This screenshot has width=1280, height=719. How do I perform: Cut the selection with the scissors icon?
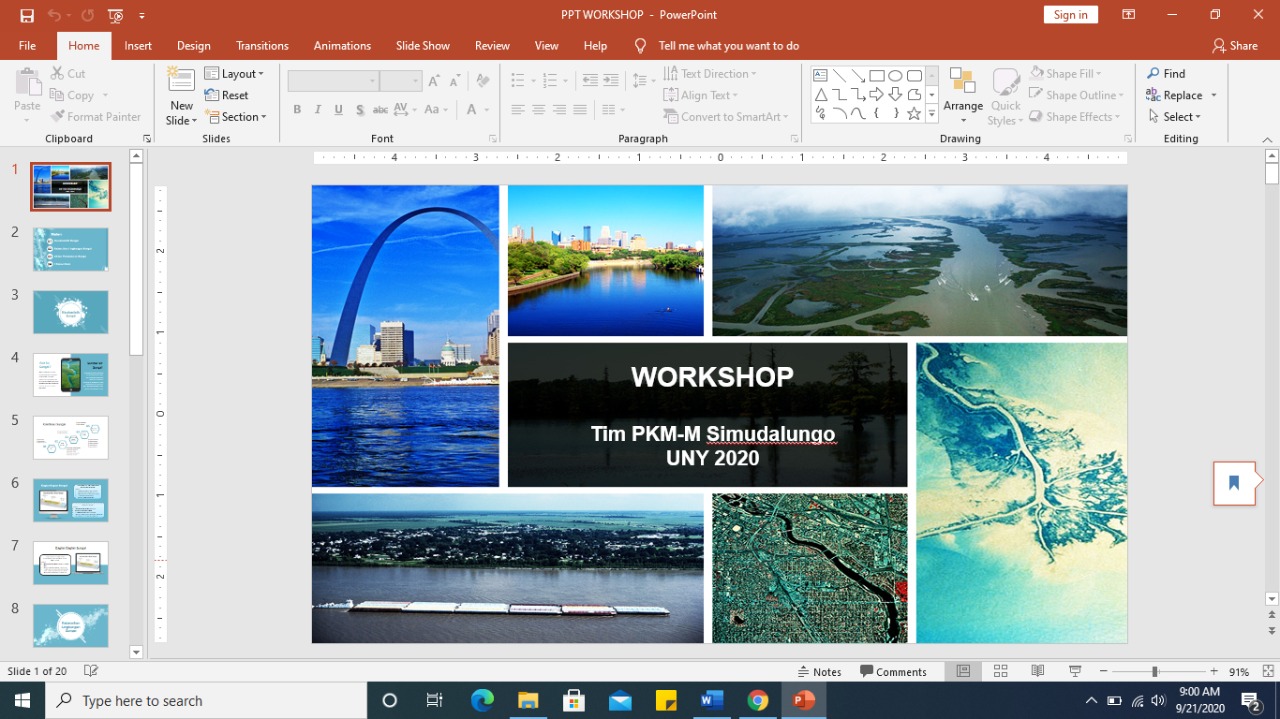point(67,74)
